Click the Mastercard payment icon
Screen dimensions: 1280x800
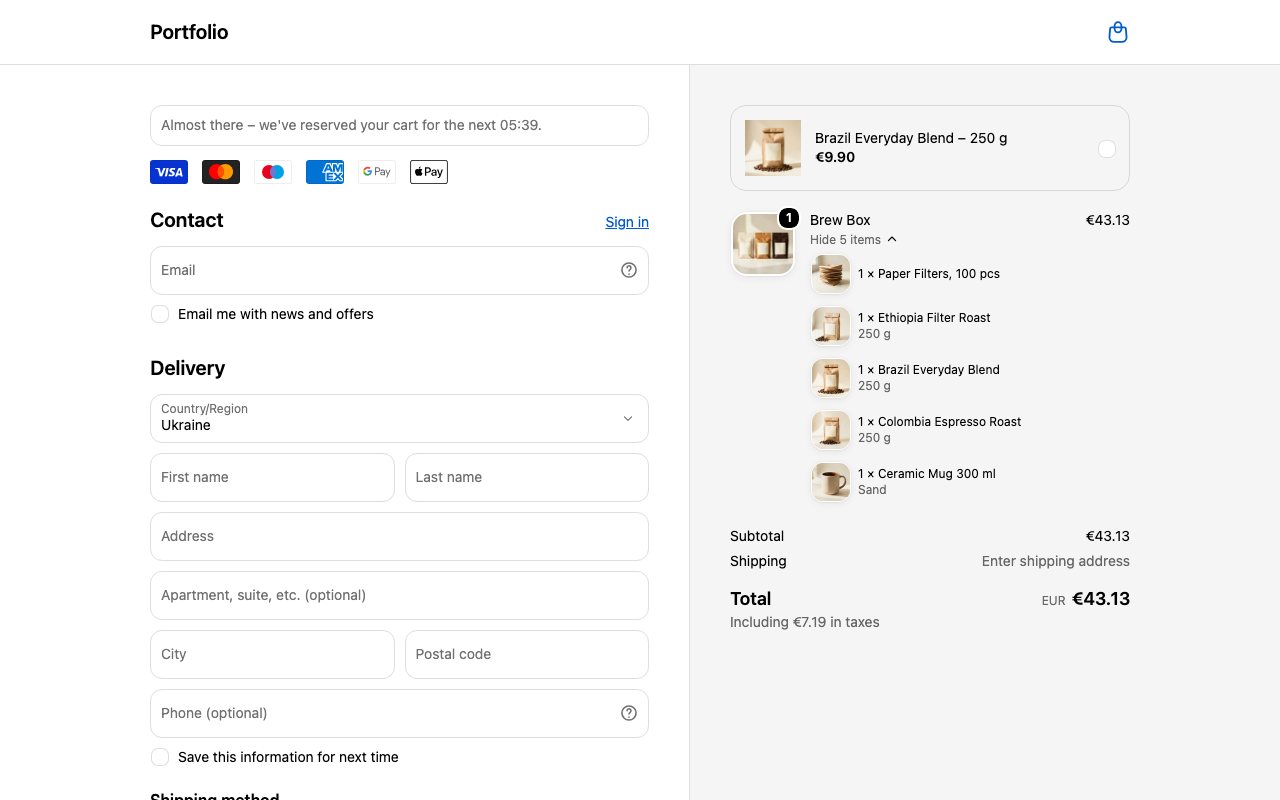(x=221, y=172)
